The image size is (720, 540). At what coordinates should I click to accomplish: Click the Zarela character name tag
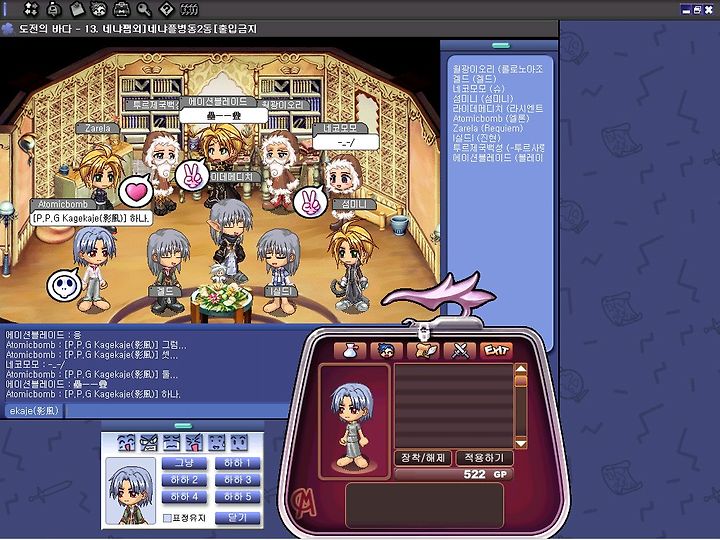97,128
